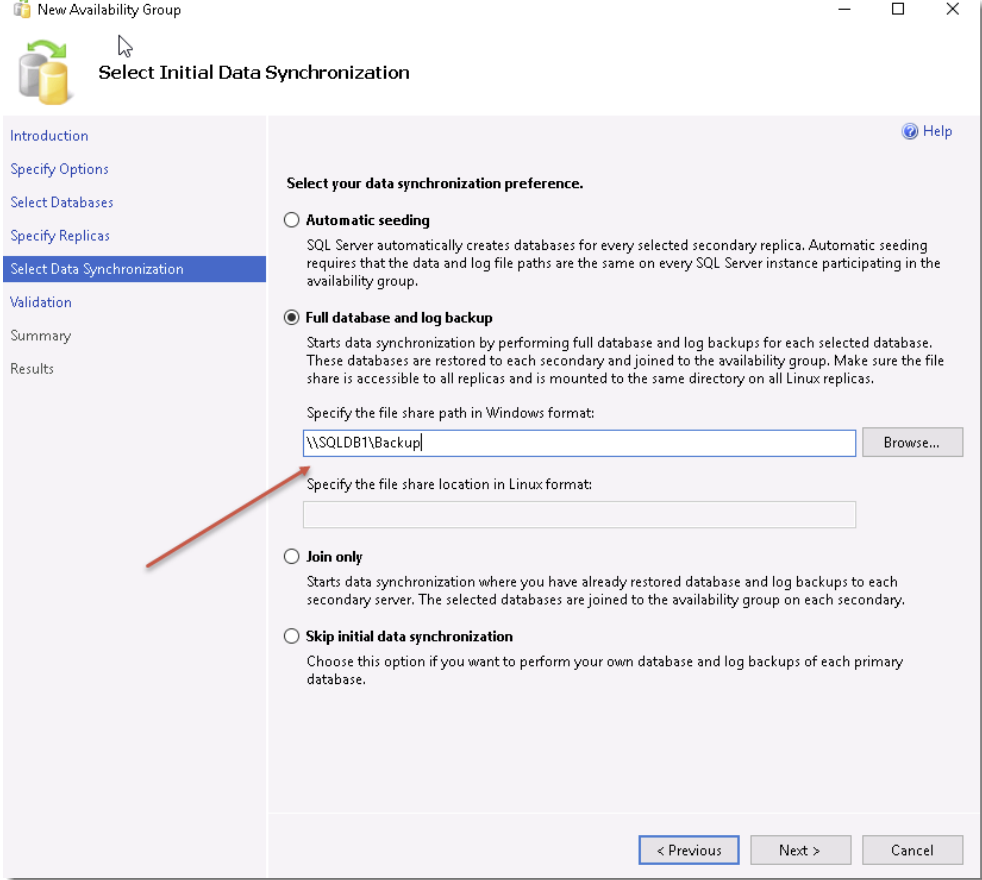This screenshot has height=880, width=982.
Task: Click the Previous button
Action: 689,850
